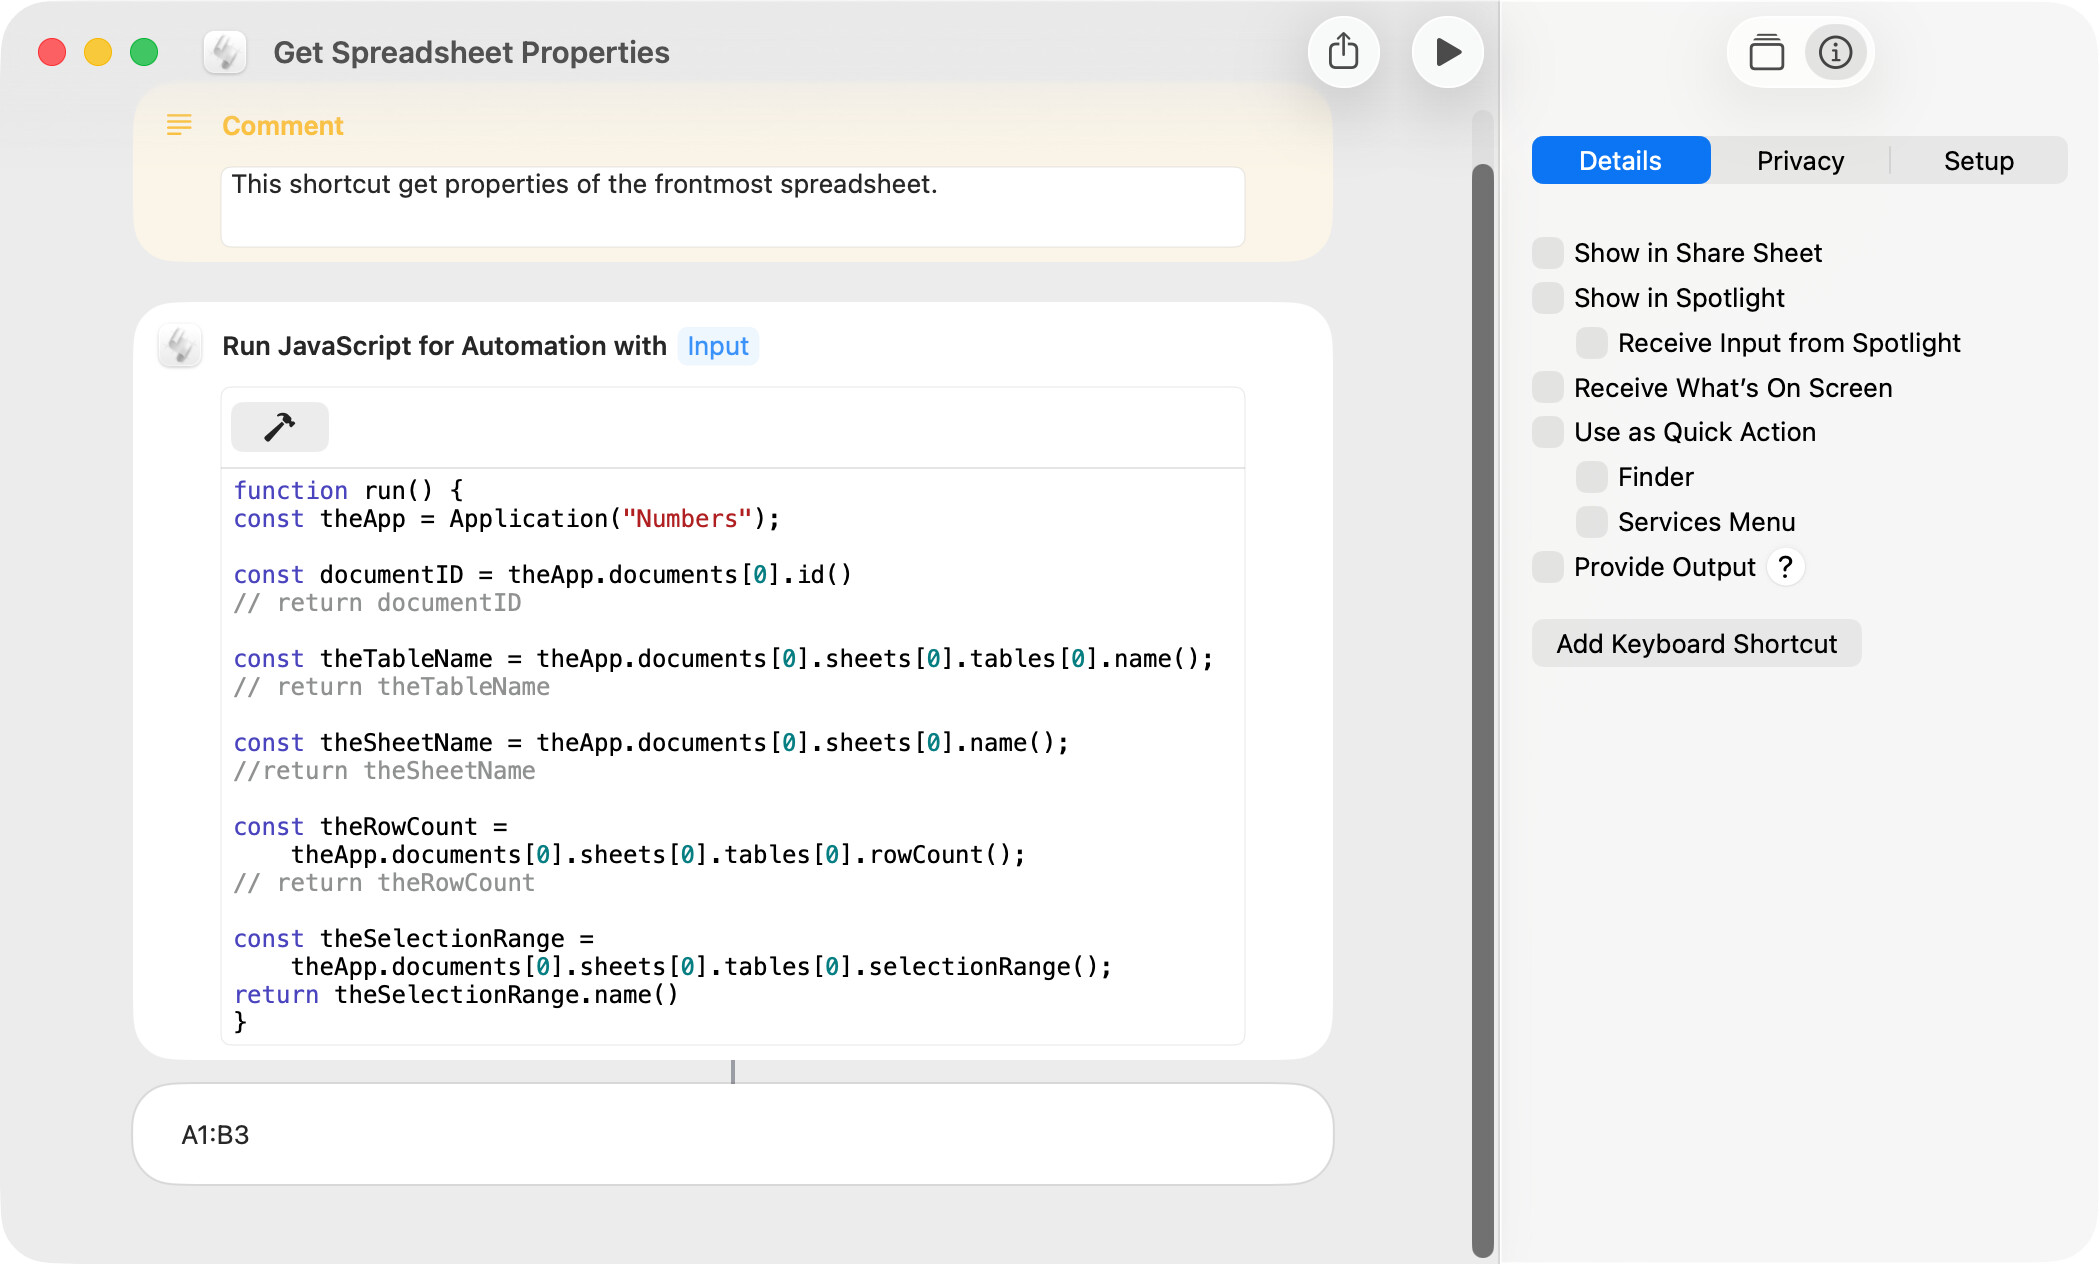Enable Use as Quick Action
The width and height of the screenshot is (2100, 1264).
(x=1548, y=432)
